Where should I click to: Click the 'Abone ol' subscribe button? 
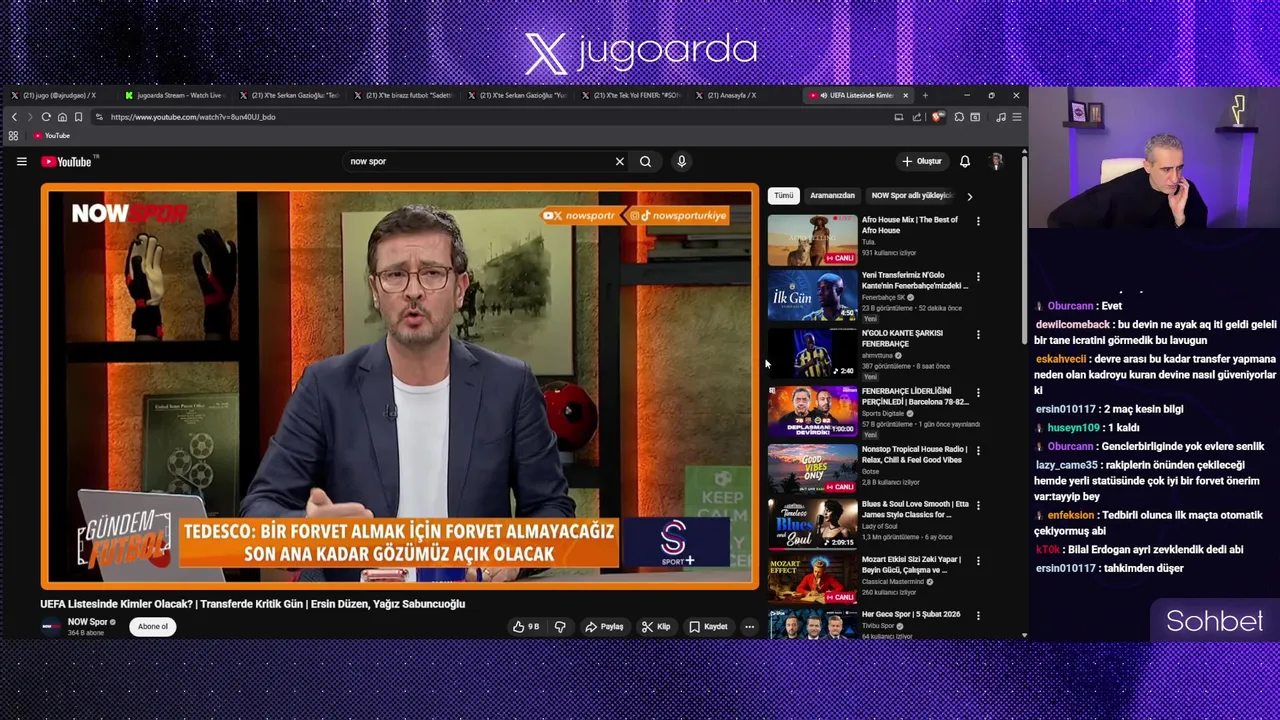[153, 626]
